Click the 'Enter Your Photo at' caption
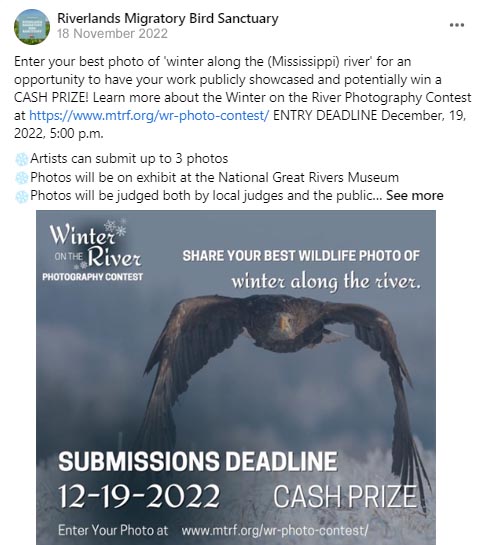 (x=113, y=530)
